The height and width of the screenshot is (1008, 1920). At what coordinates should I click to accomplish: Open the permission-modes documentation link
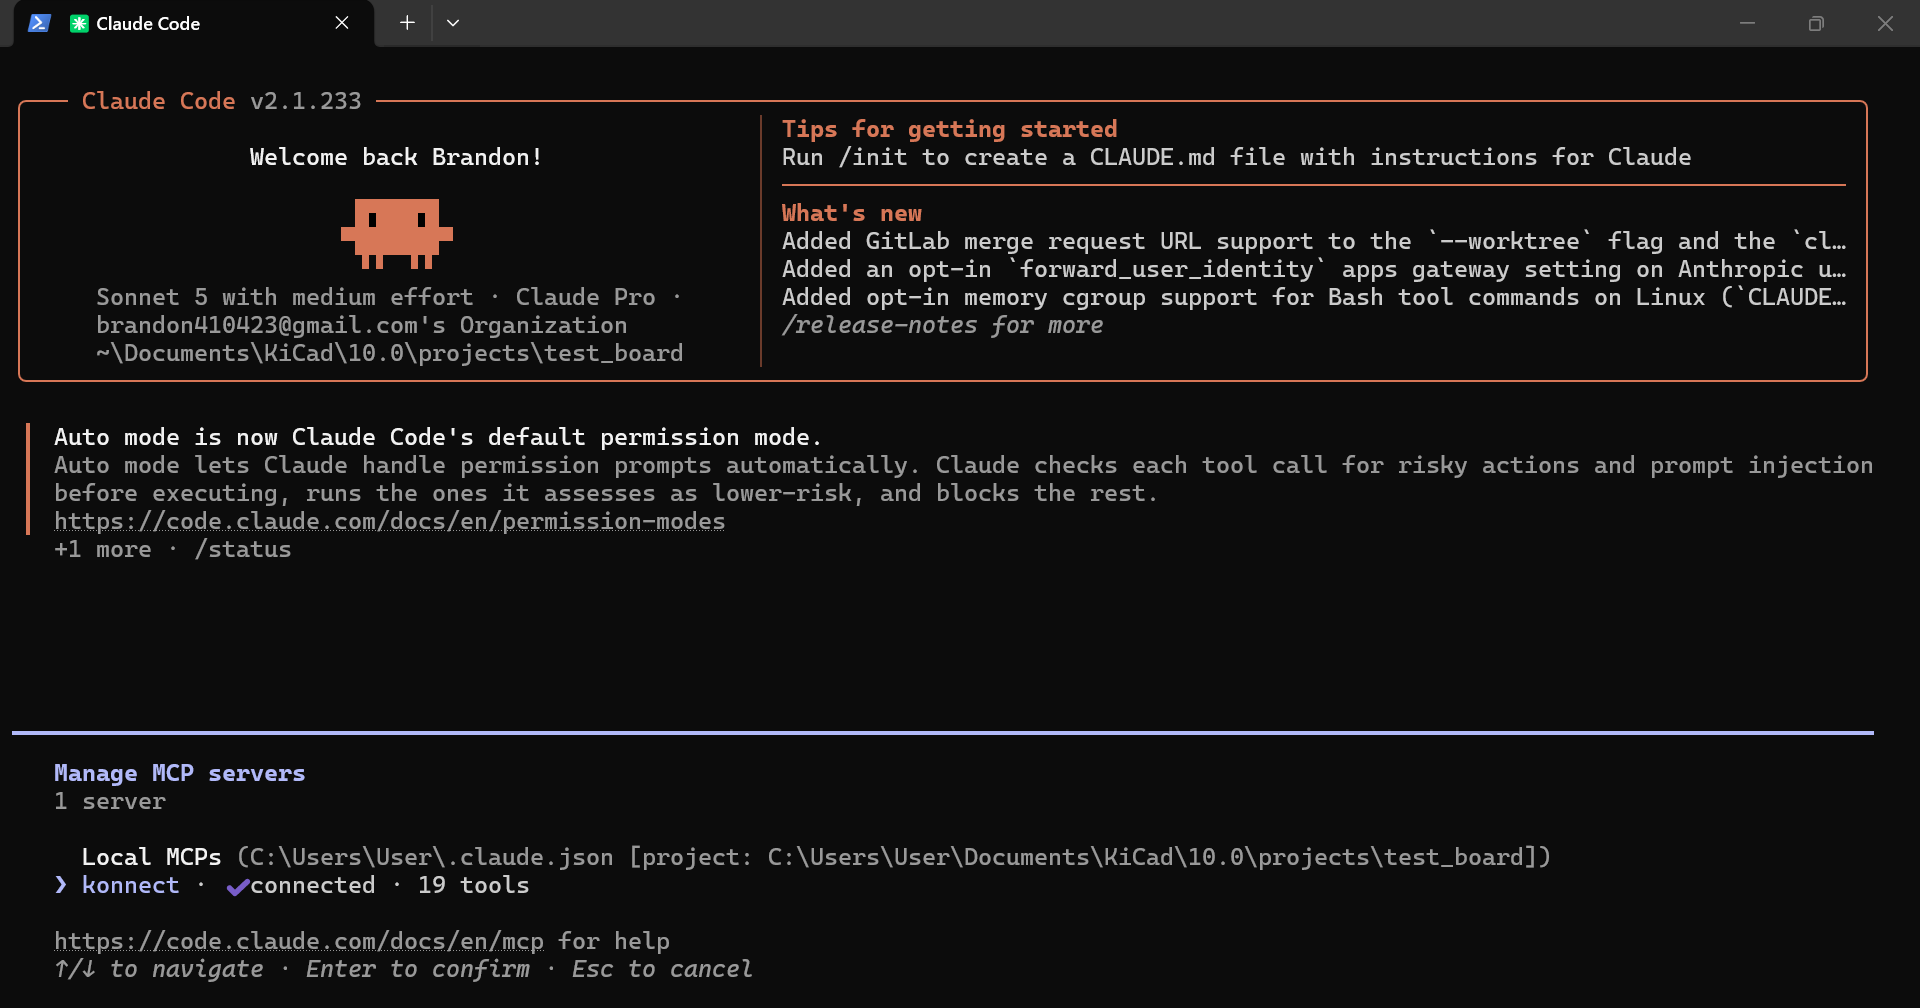coord(390,521)
